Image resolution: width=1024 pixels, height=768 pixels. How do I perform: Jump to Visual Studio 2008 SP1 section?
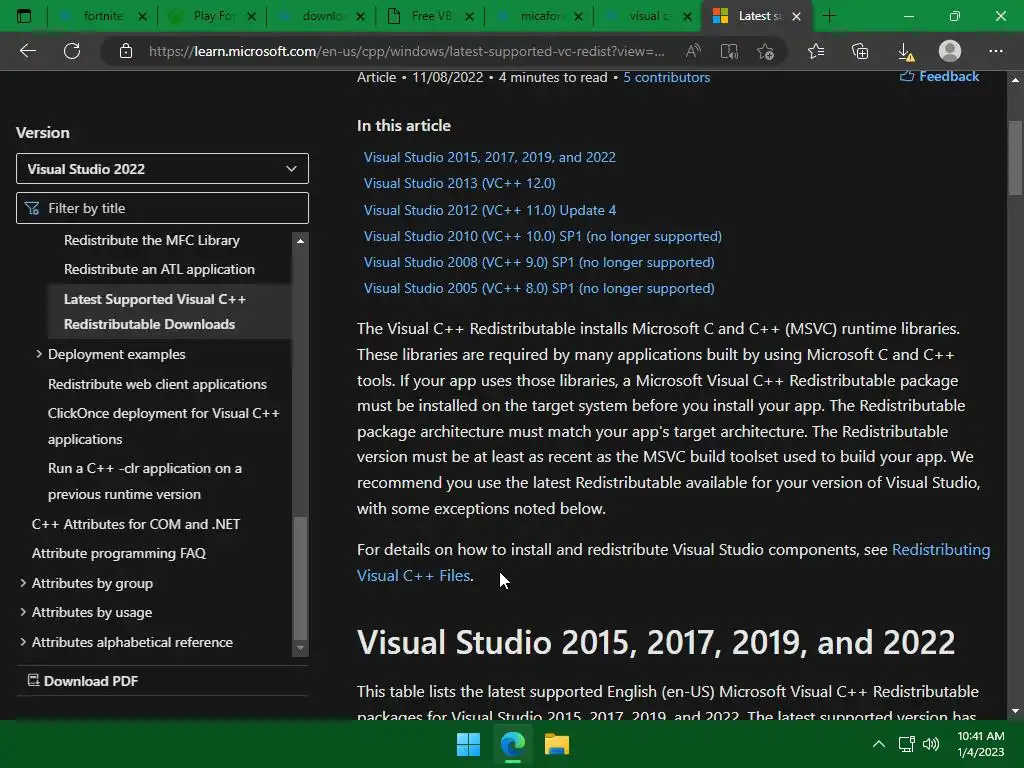(539, 262)
